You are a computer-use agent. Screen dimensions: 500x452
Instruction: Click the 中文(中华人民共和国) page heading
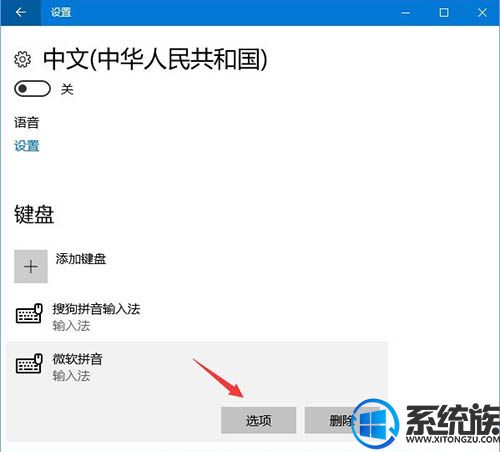point(155,59)
